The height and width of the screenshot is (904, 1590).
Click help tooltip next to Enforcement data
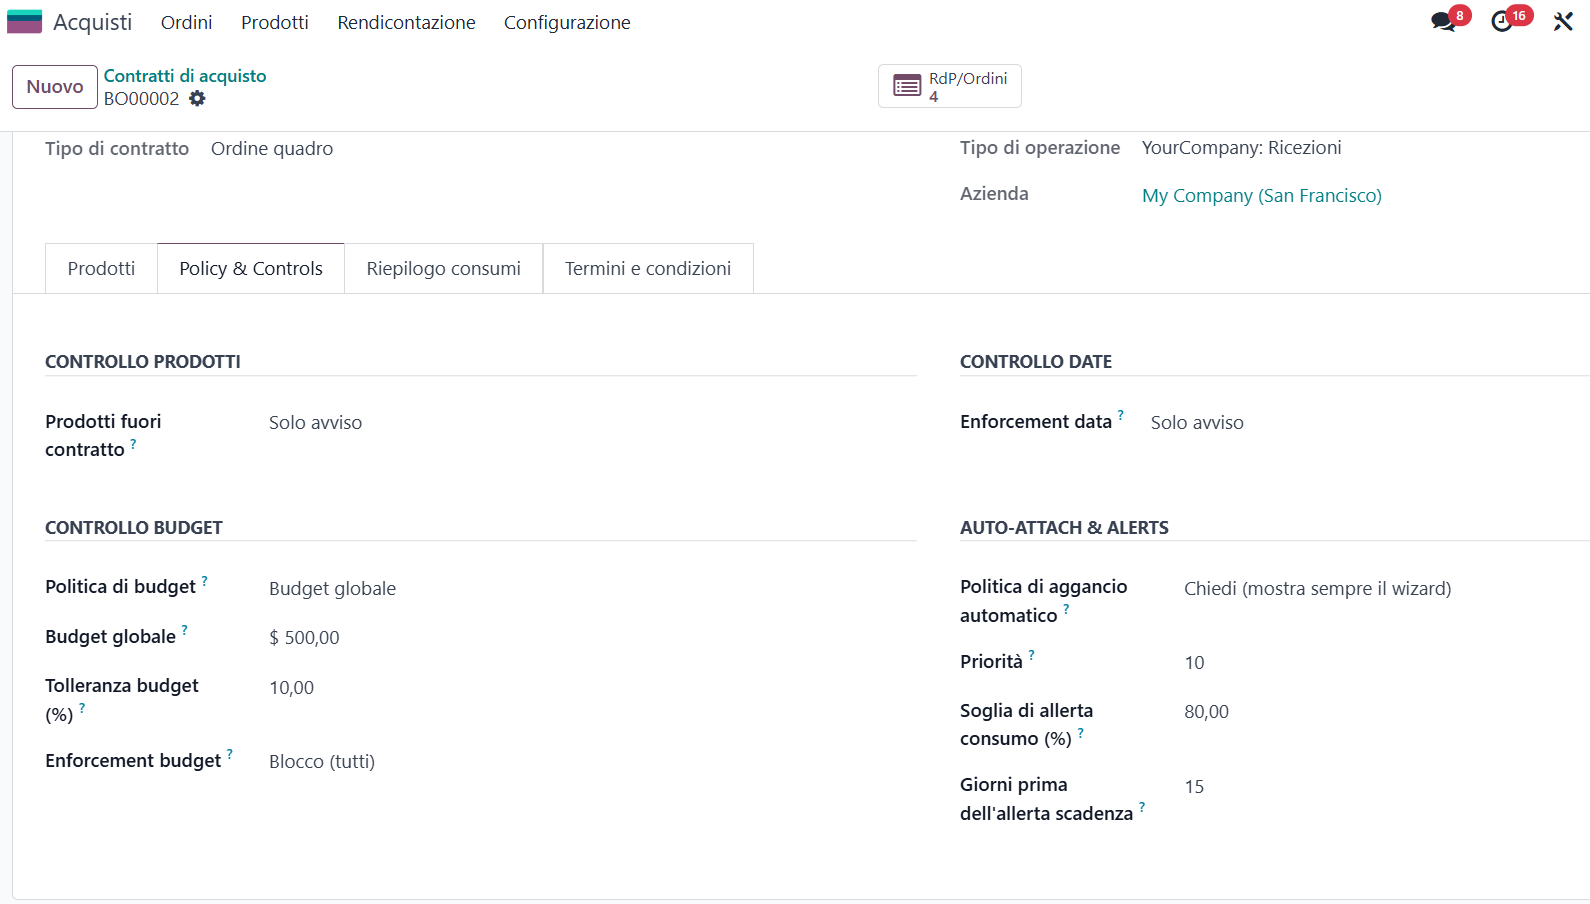(x=1121, y=415)
